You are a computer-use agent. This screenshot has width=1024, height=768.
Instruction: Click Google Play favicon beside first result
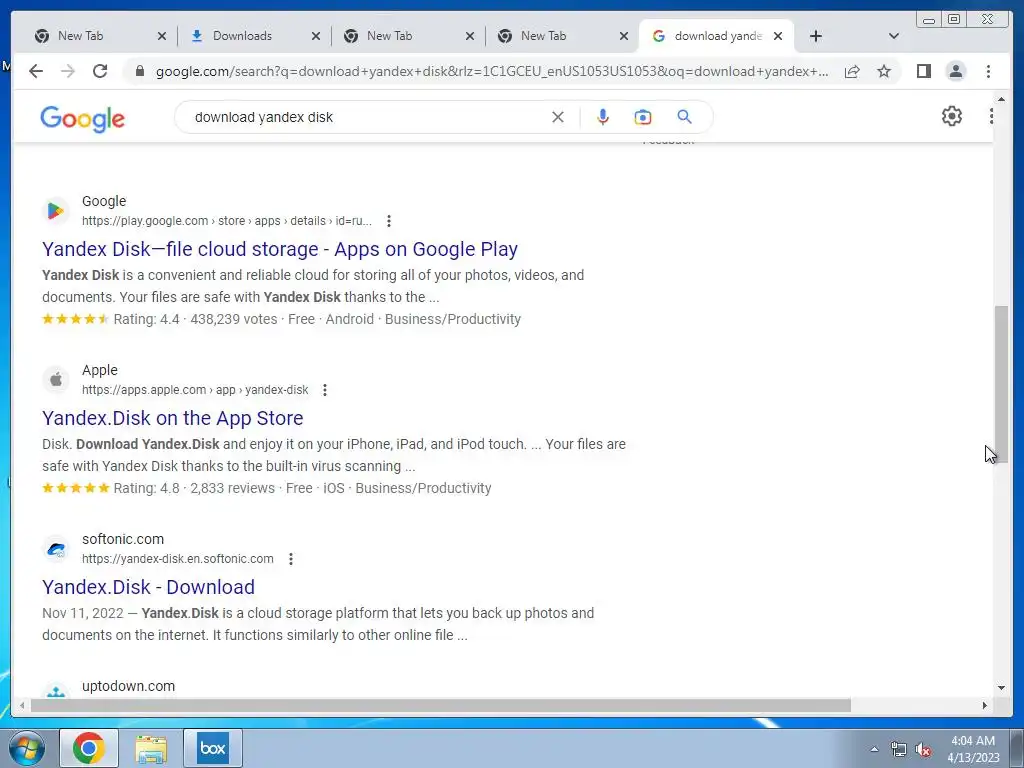[56, 211]
